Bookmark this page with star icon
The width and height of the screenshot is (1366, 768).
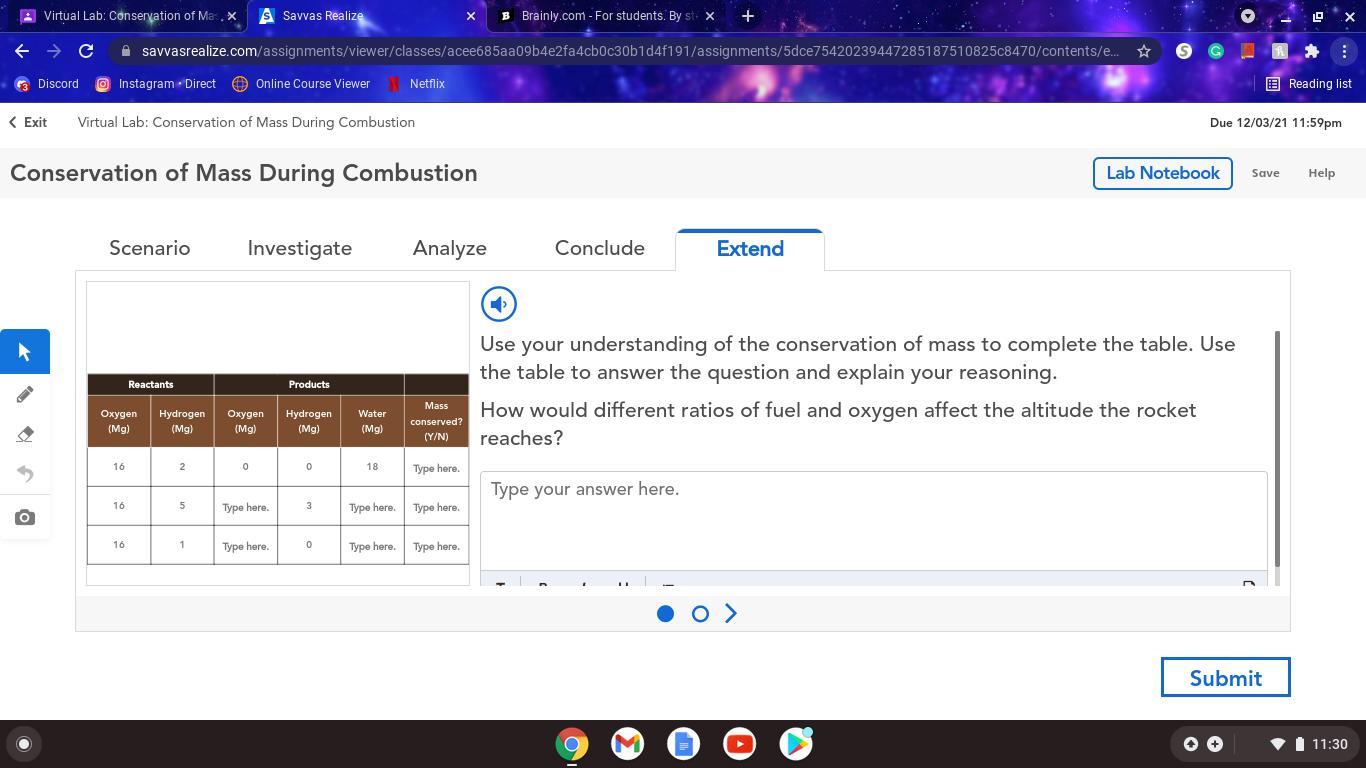[x=1144, y=51]
